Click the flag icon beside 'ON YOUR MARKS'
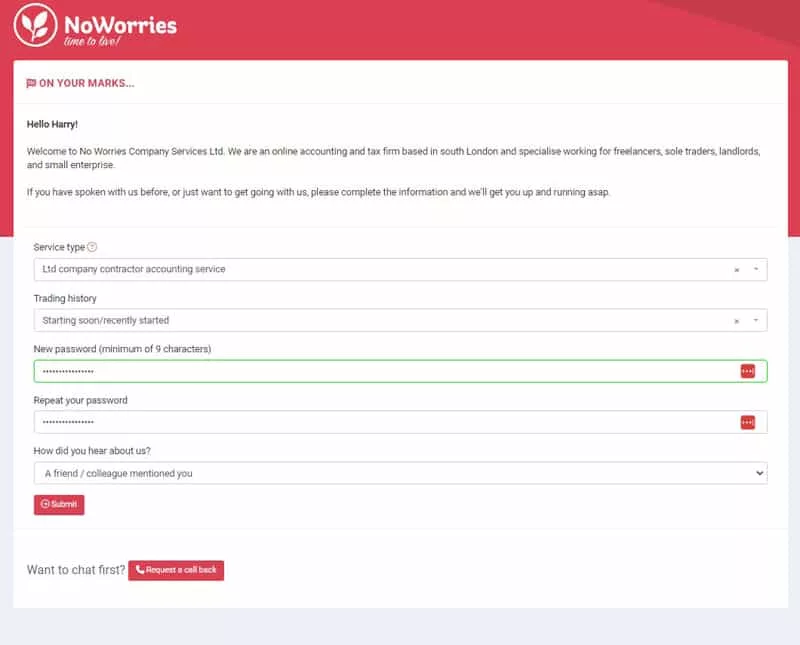Screen dimensions: 800x645 tap(31, 83)
